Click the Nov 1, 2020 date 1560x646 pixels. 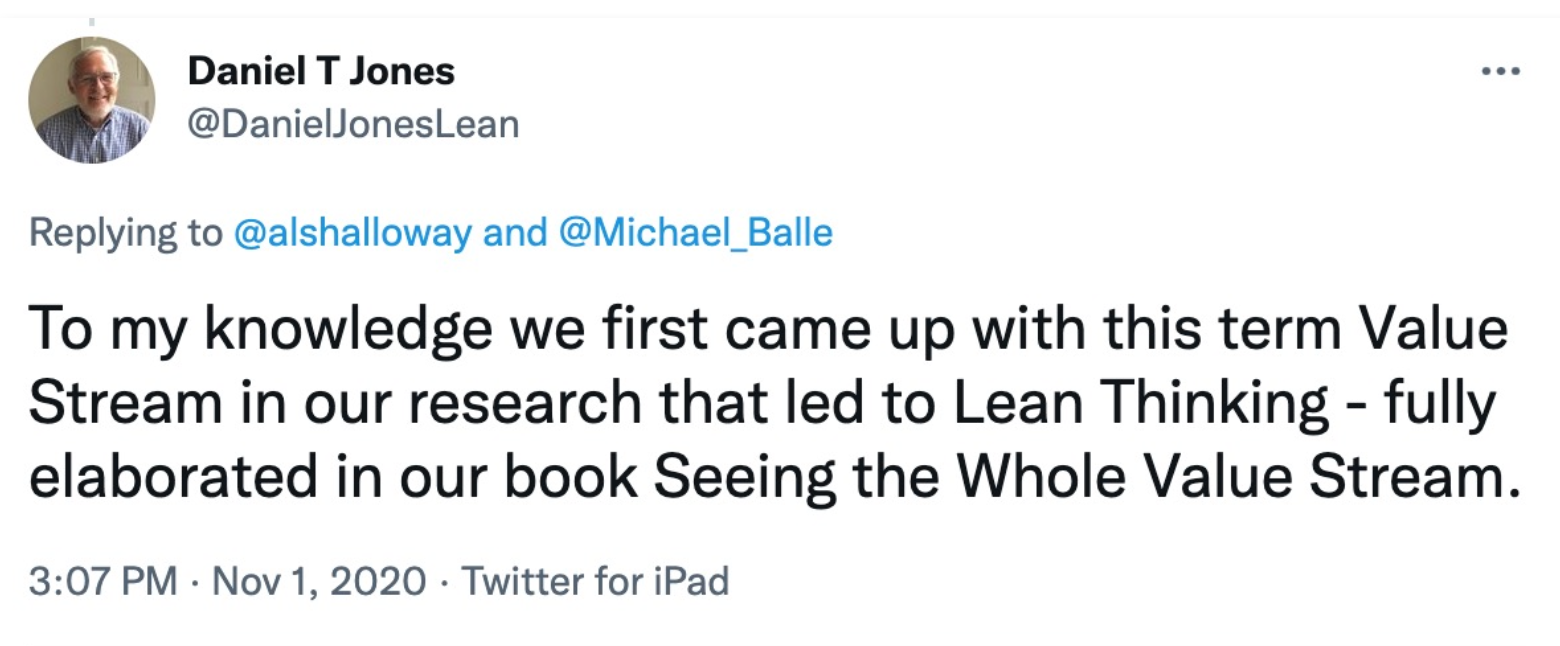point(317,581)
